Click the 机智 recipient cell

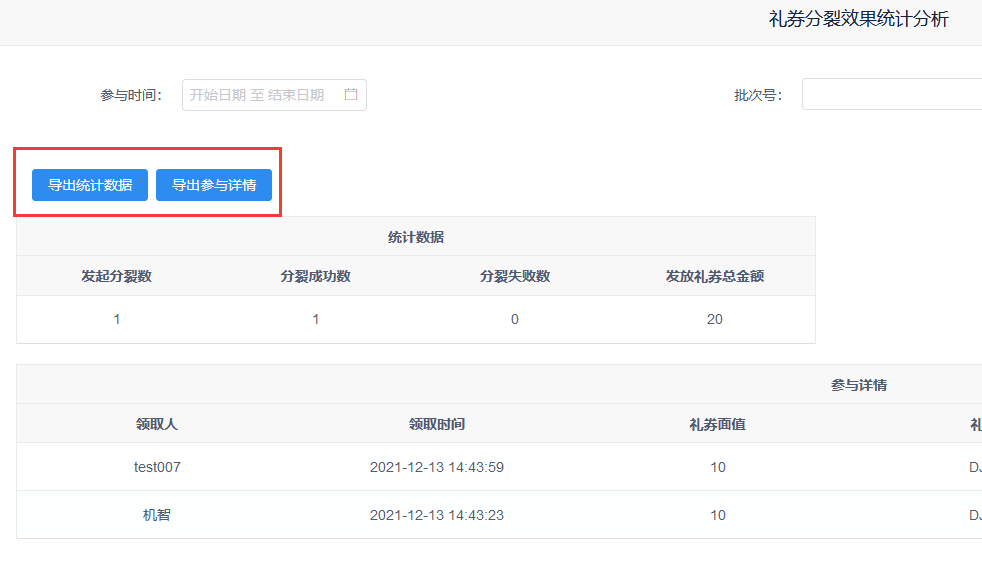pos(157,515)
